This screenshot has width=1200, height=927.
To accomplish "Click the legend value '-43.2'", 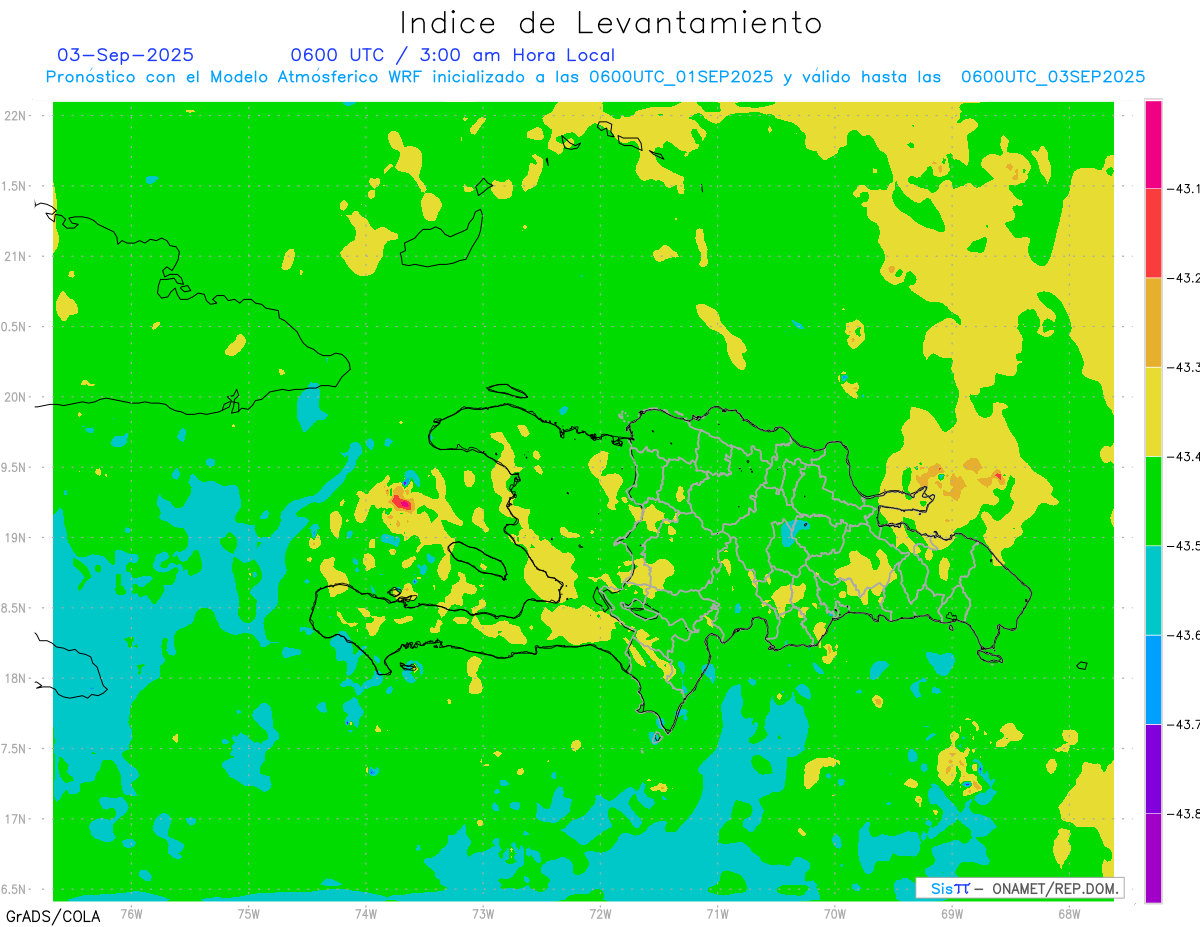I will [1186, 278].
